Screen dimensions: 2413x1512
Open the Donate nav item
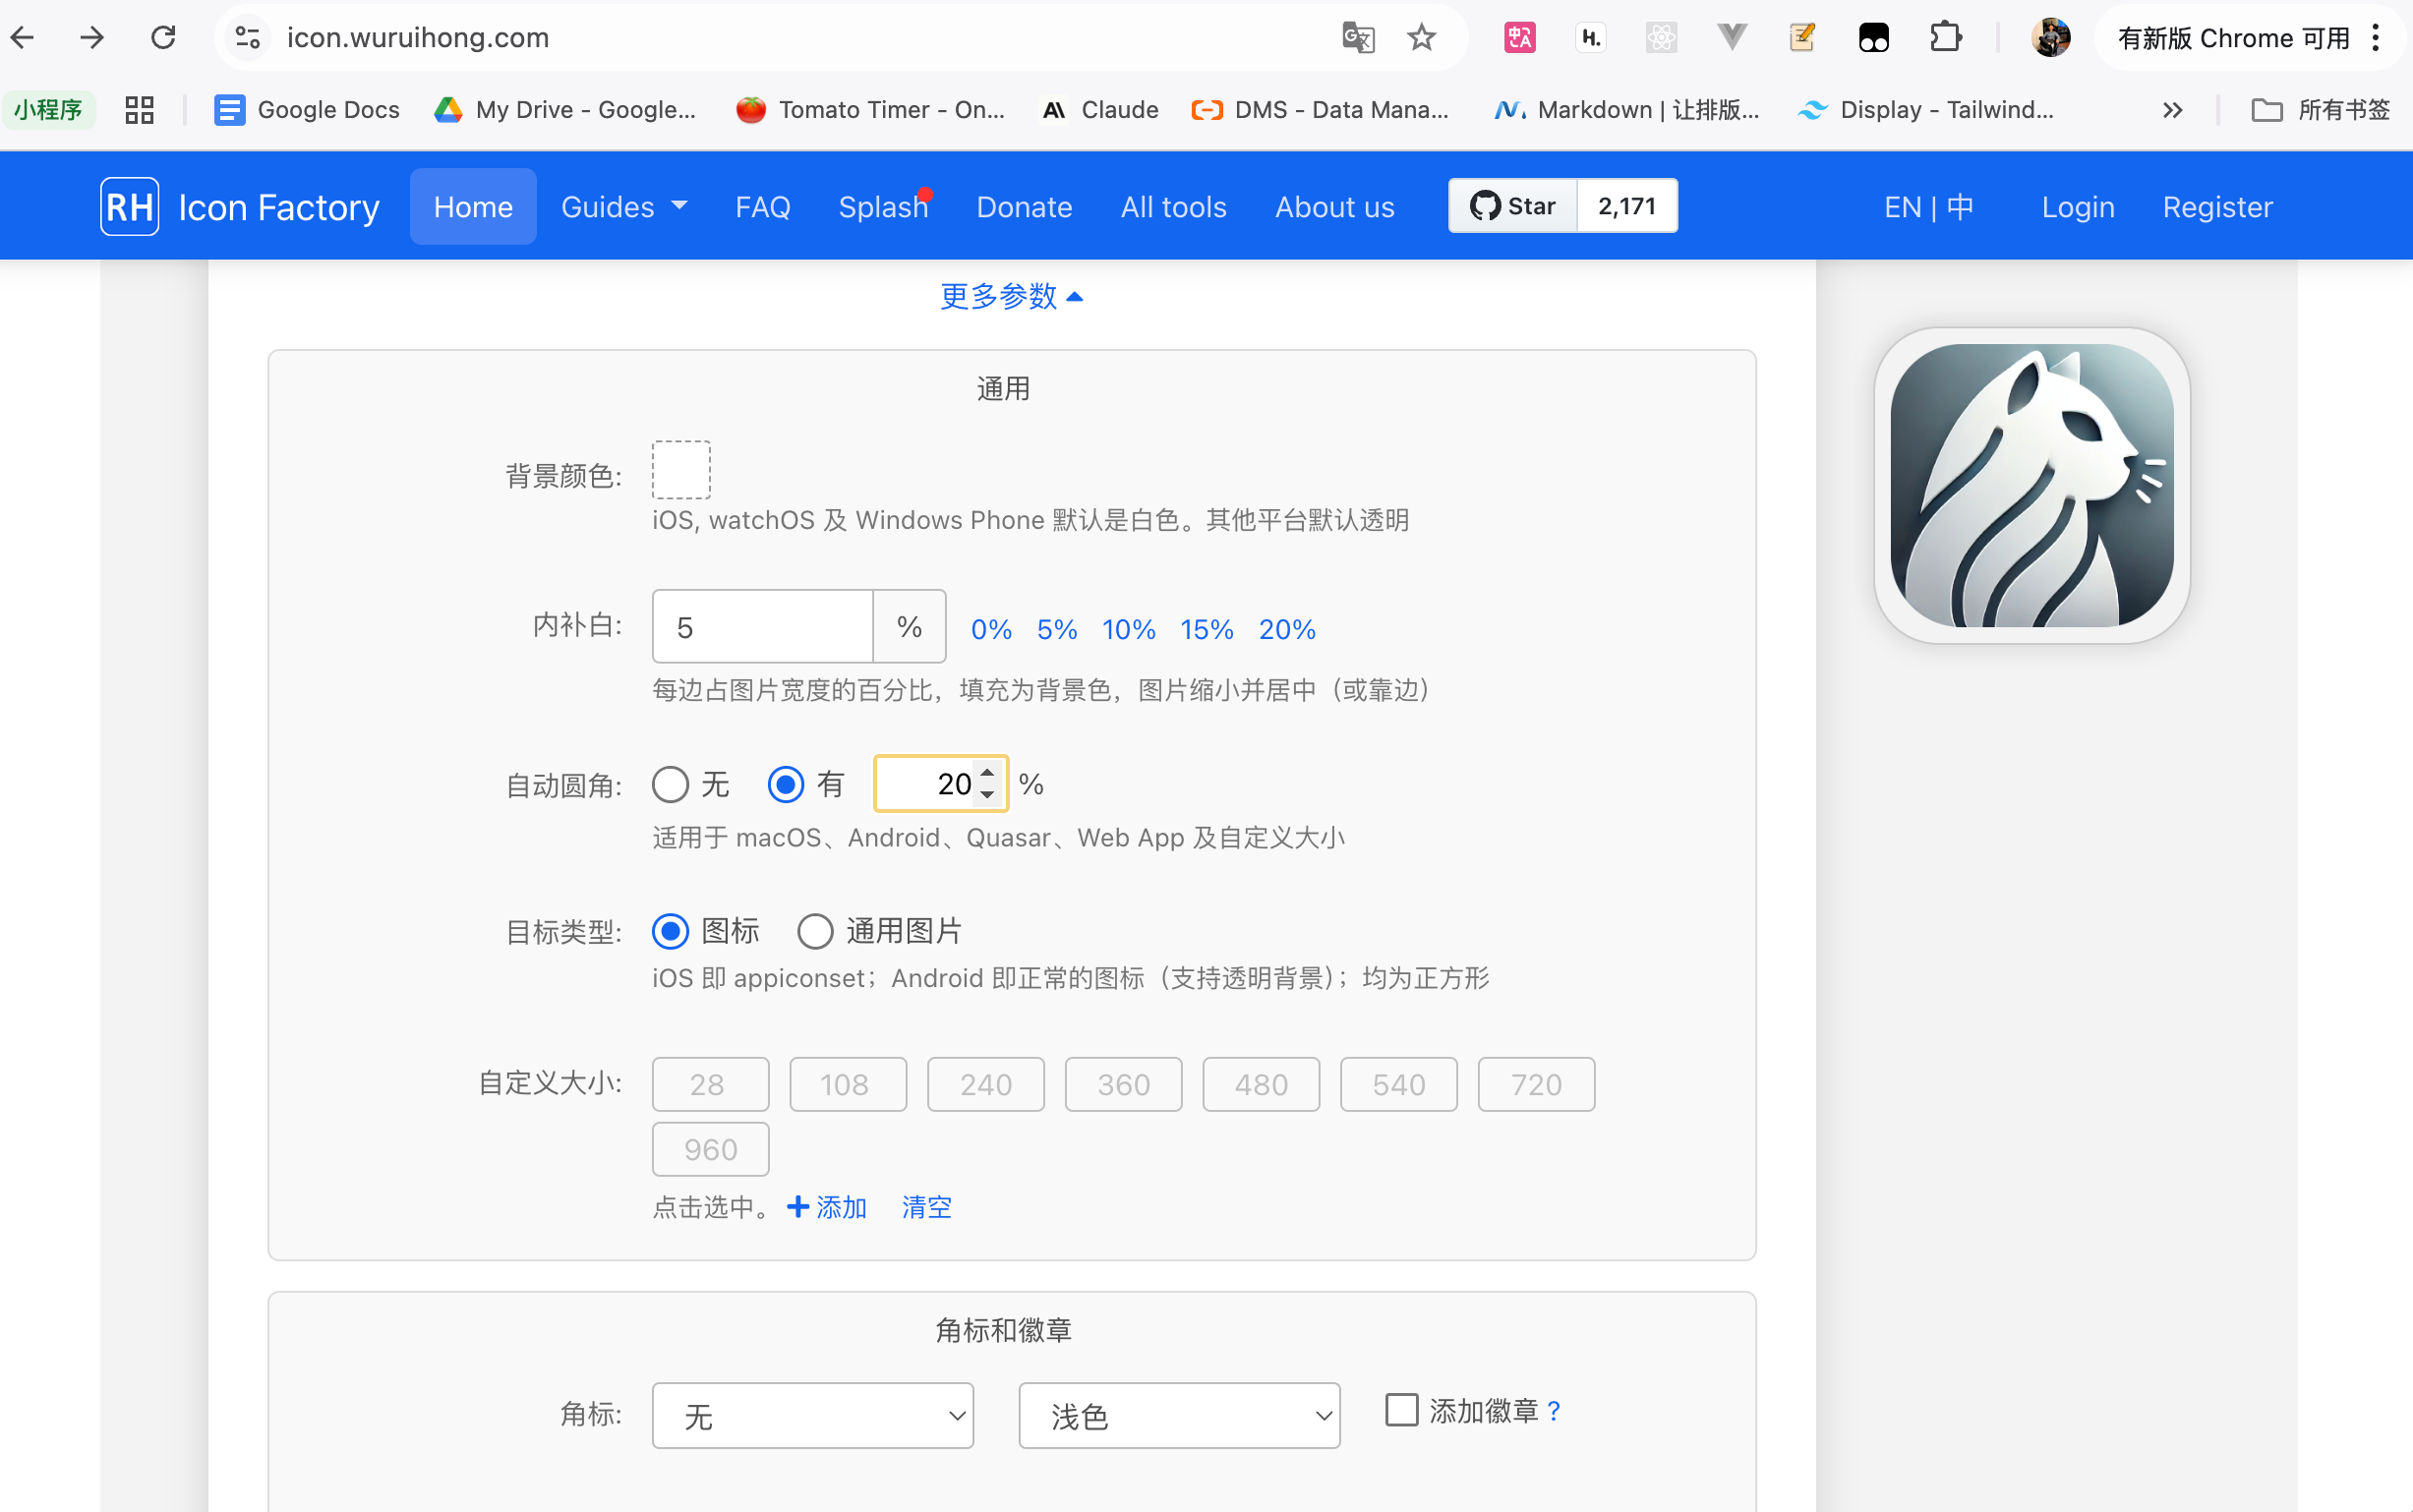tap(1024, 207)
